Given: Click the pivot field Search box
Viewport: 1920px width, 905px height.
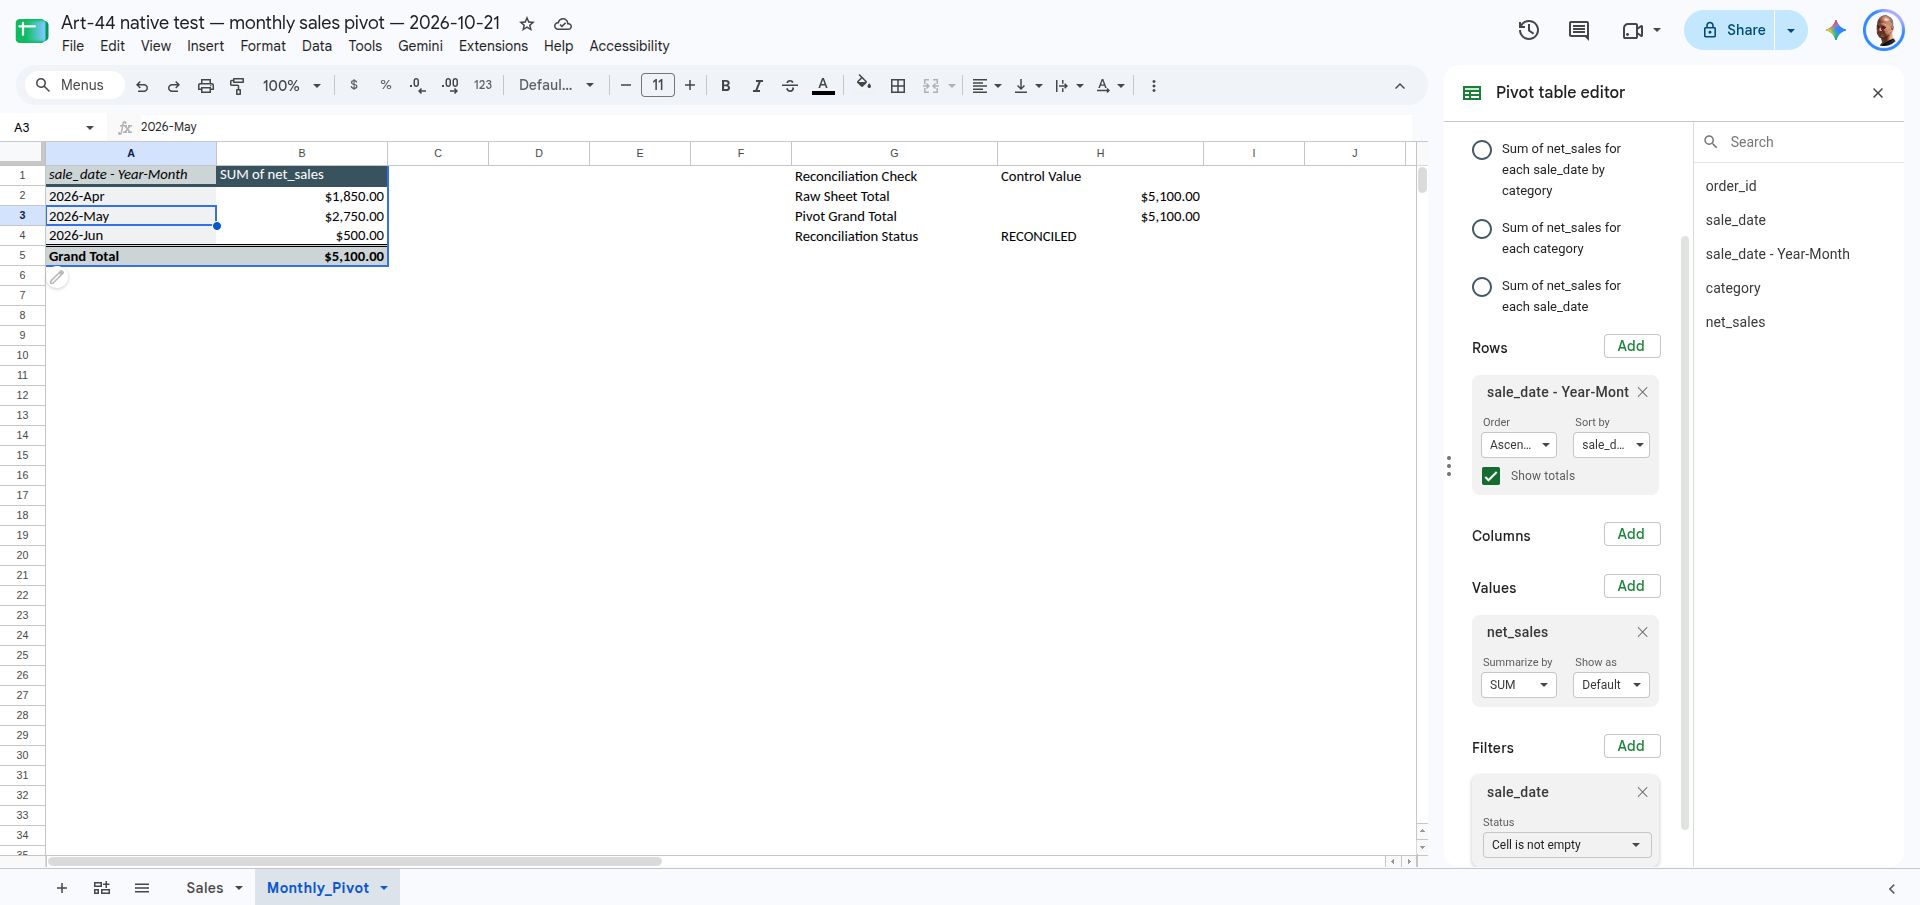Looking at the screenshot, I should [x=1800, y=142].
